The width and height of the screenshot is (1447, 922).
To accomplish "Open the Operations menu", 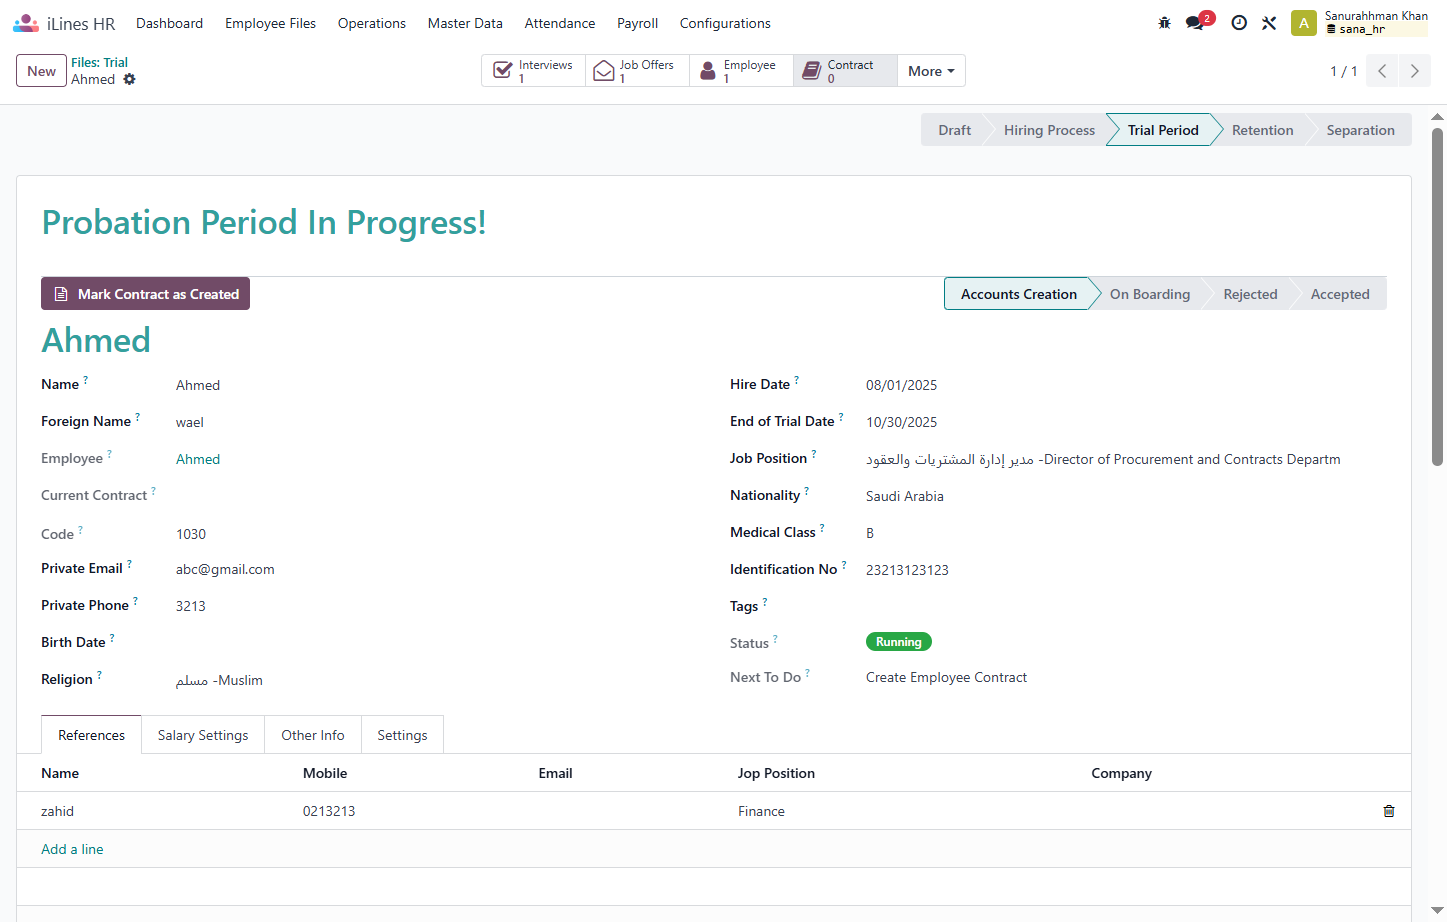I will [372, 23].
